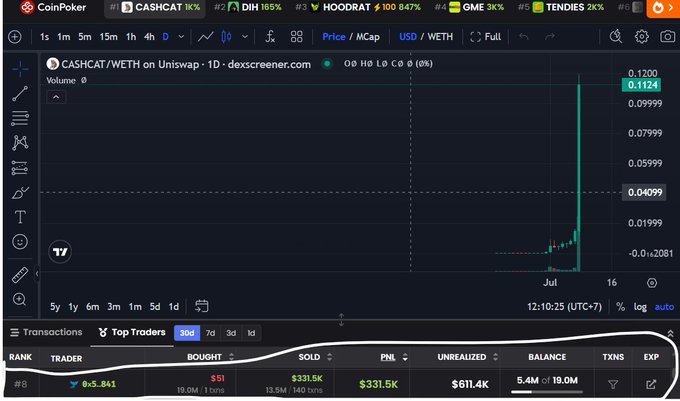Activate the zoom in tool
680x401 pixels.
point(19,299)
